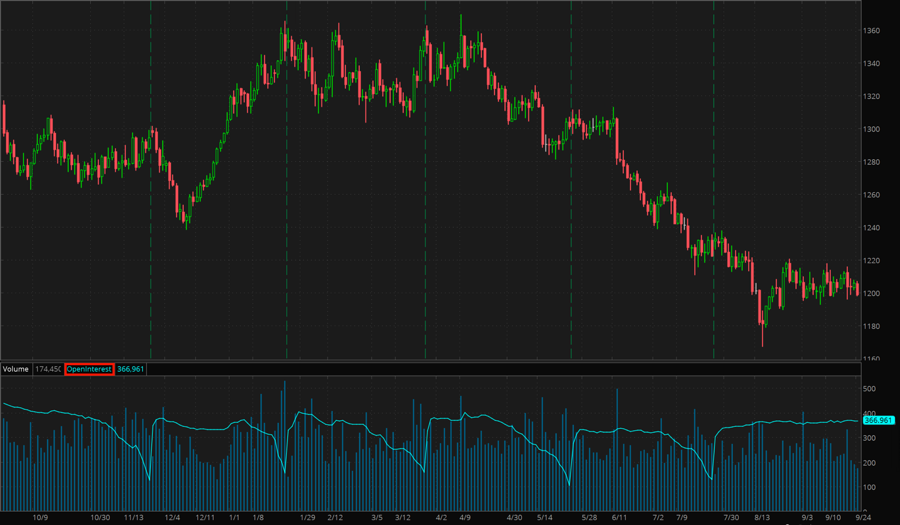Viewport: 900px width, 525px height.
Task: Click the Volume value 174,450 readout
Action: pos(48,369)
